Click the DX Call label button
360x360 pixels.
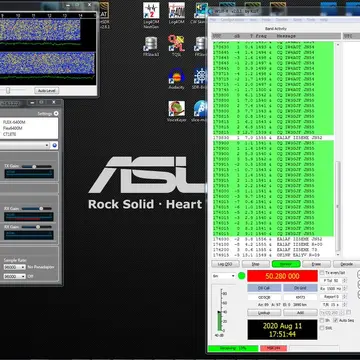coord(264,288)
